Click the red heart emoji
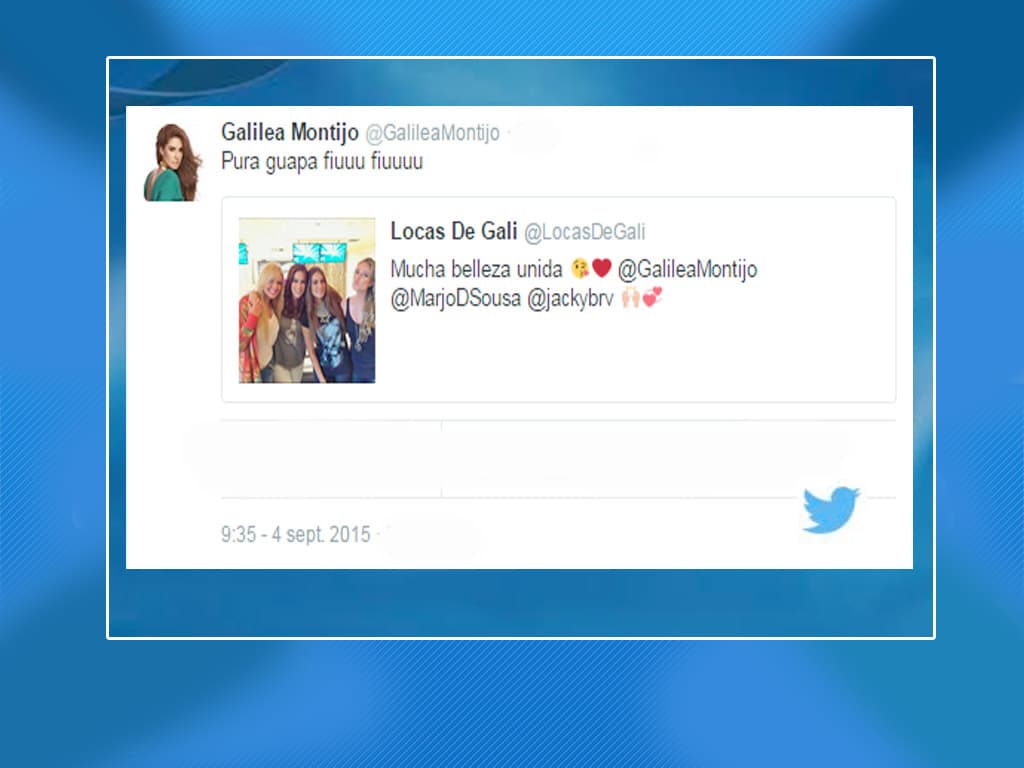Viewport: 1024px width, 768px height. point(602,268)
